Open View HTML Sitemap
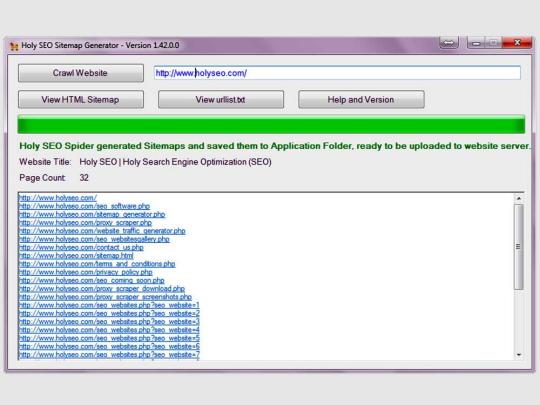 click(x=81, y=100)
